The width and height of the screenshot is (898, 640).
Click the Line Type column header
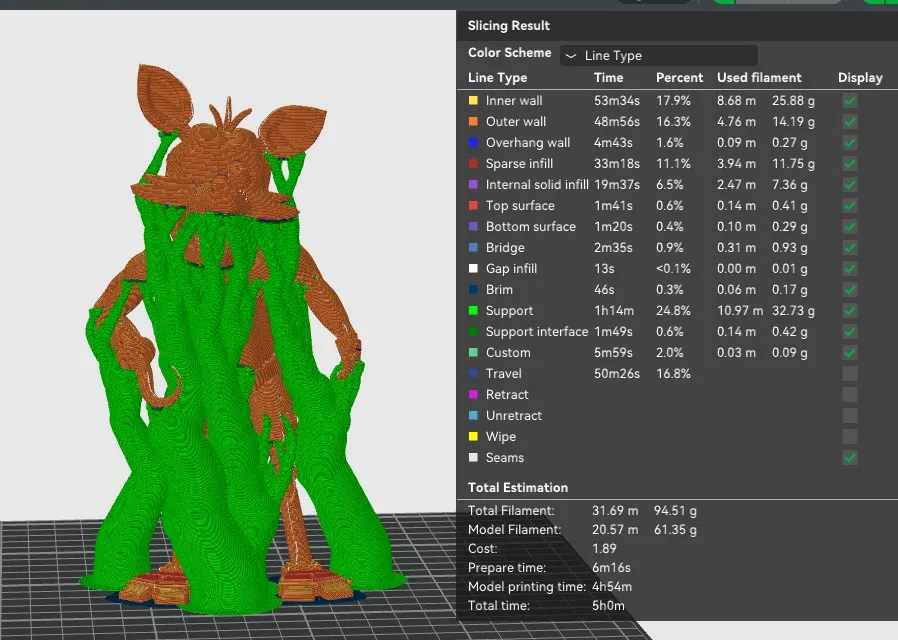pos(497,78)
